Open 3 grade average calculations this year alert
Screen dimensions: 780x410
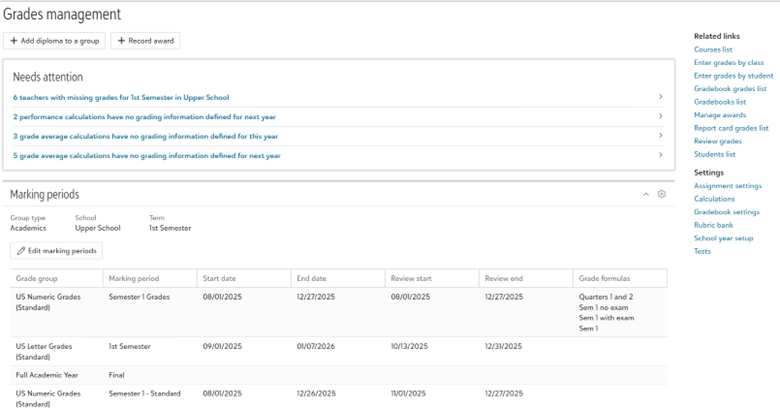[x=145, y=136]
